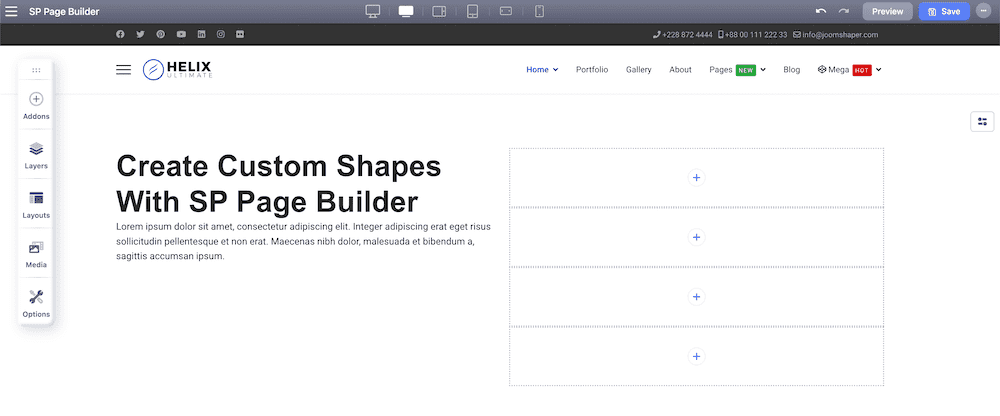Open the Instagram social link
Screen dimensions: 1000x416
(221, 34)
